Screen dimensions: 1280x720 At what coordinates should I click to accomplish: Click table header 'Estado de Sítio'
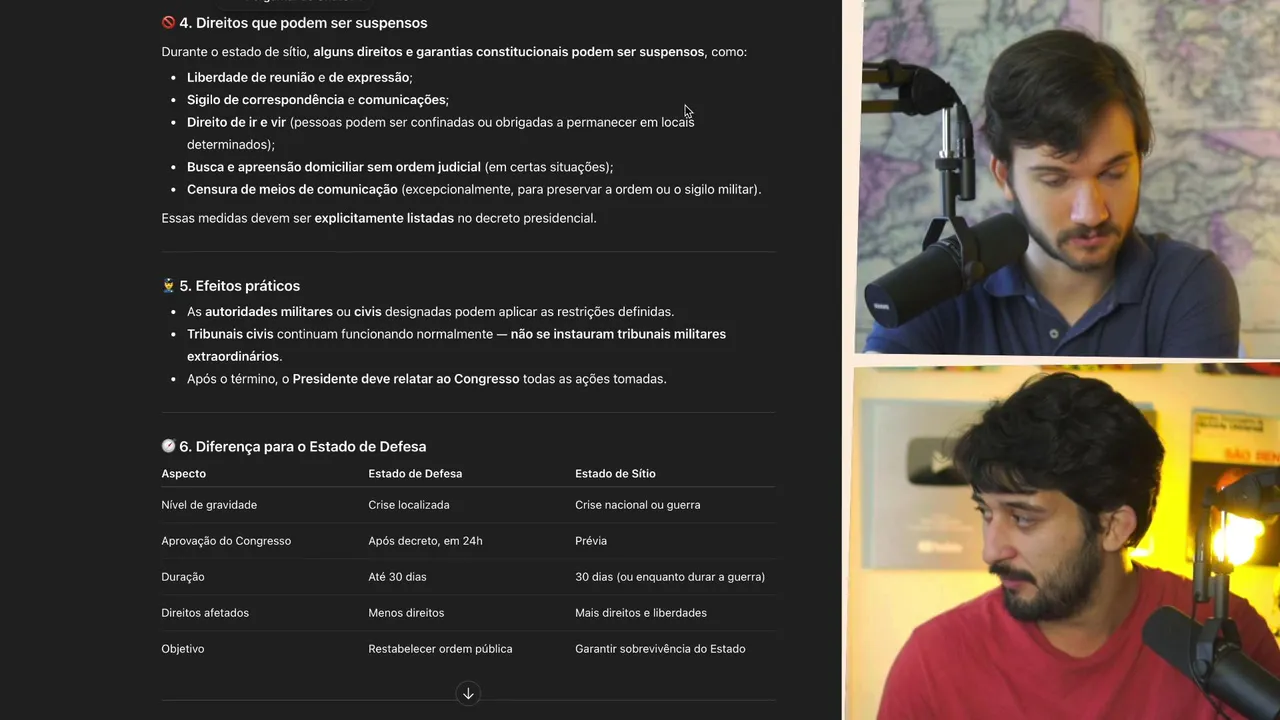click(615, 474)
